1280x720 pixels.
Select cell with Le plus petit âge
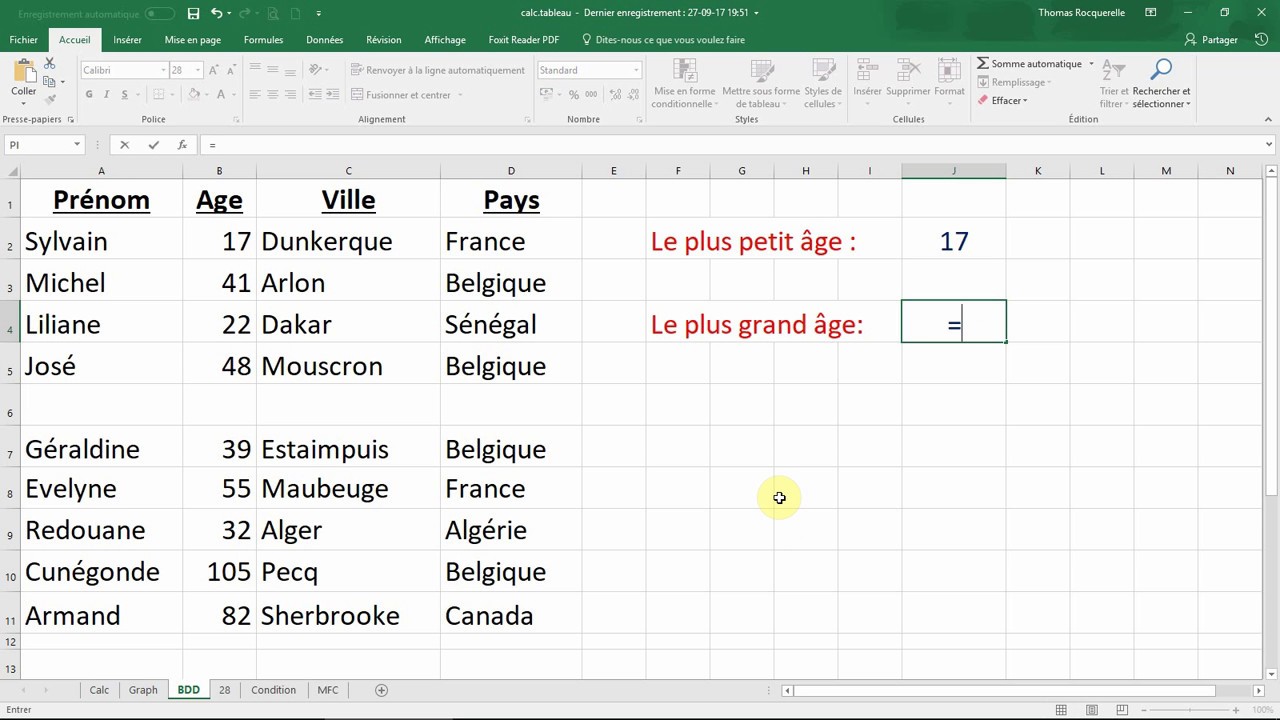pyautogui.click(x=753, y=241)
